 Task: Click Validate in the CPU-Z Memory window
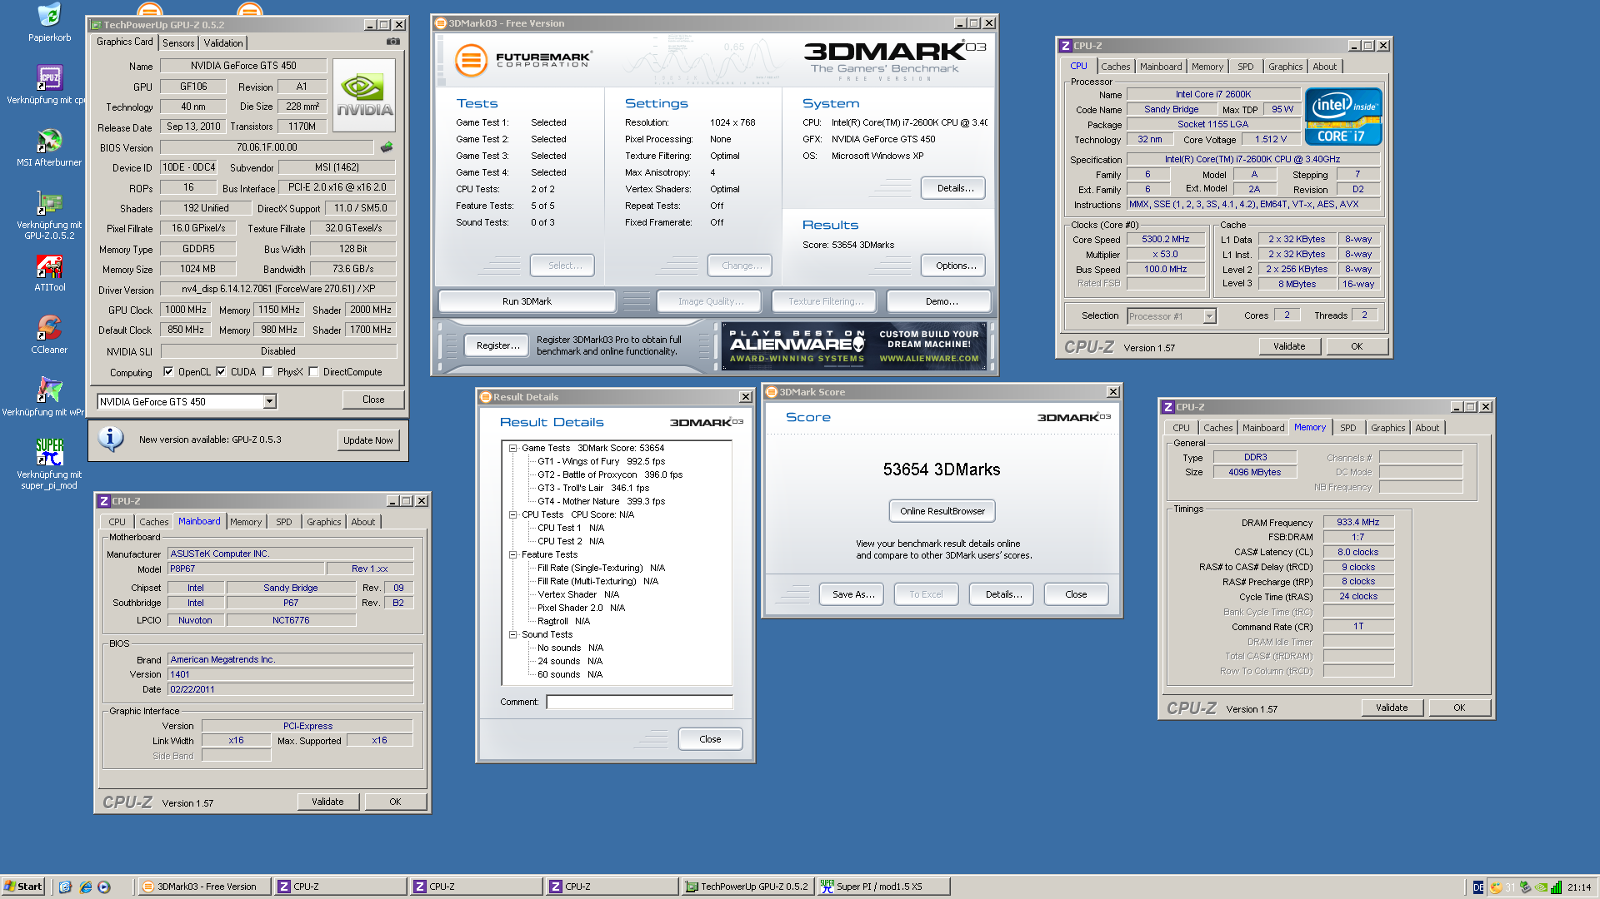(1391, 708)
